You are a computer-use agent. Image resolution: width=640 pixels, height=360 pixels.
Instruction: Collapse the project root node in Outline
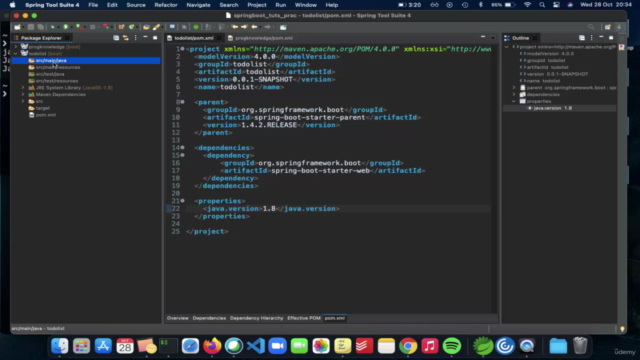coord(507,47)
